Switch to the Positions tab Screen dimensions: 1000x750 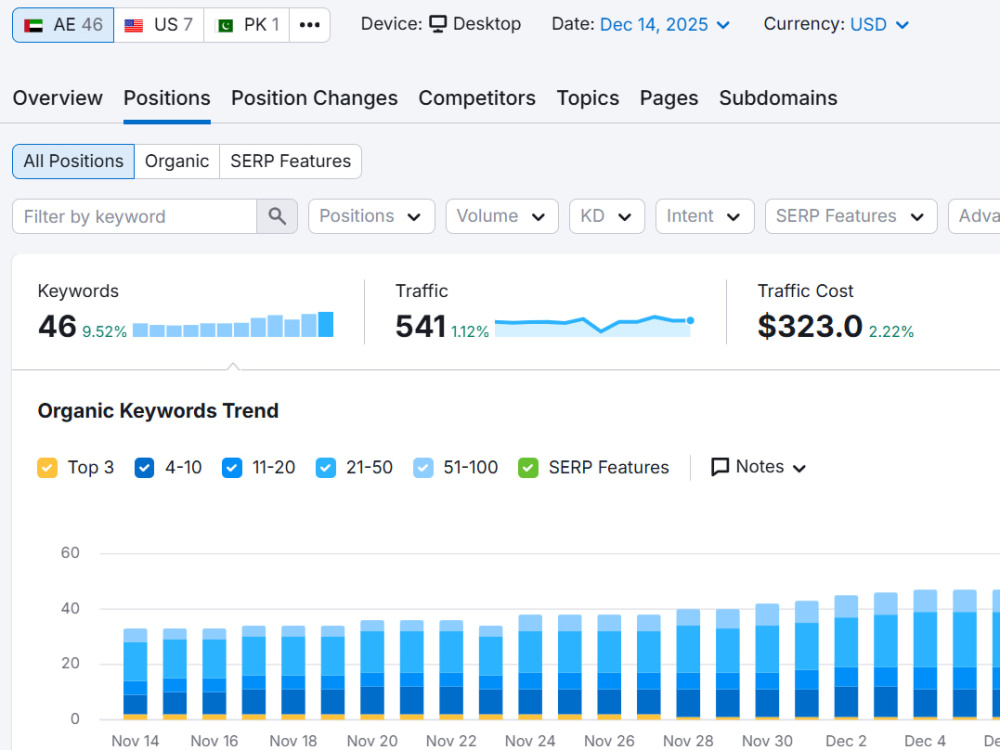pos(166,98)
